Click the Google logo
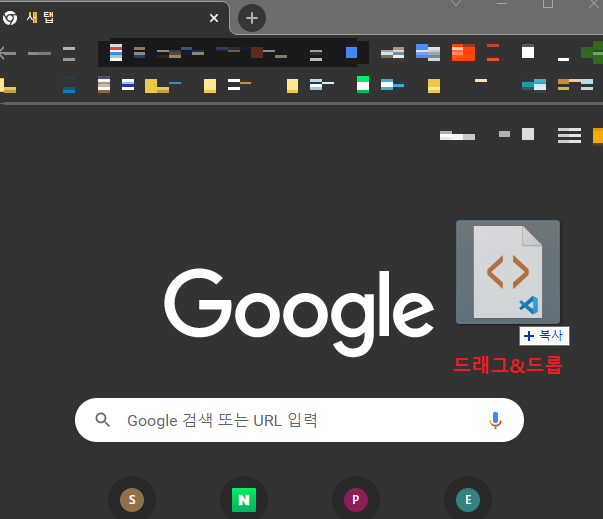The height and width of the screenshot is (519, 603). [x=299, y=312]
